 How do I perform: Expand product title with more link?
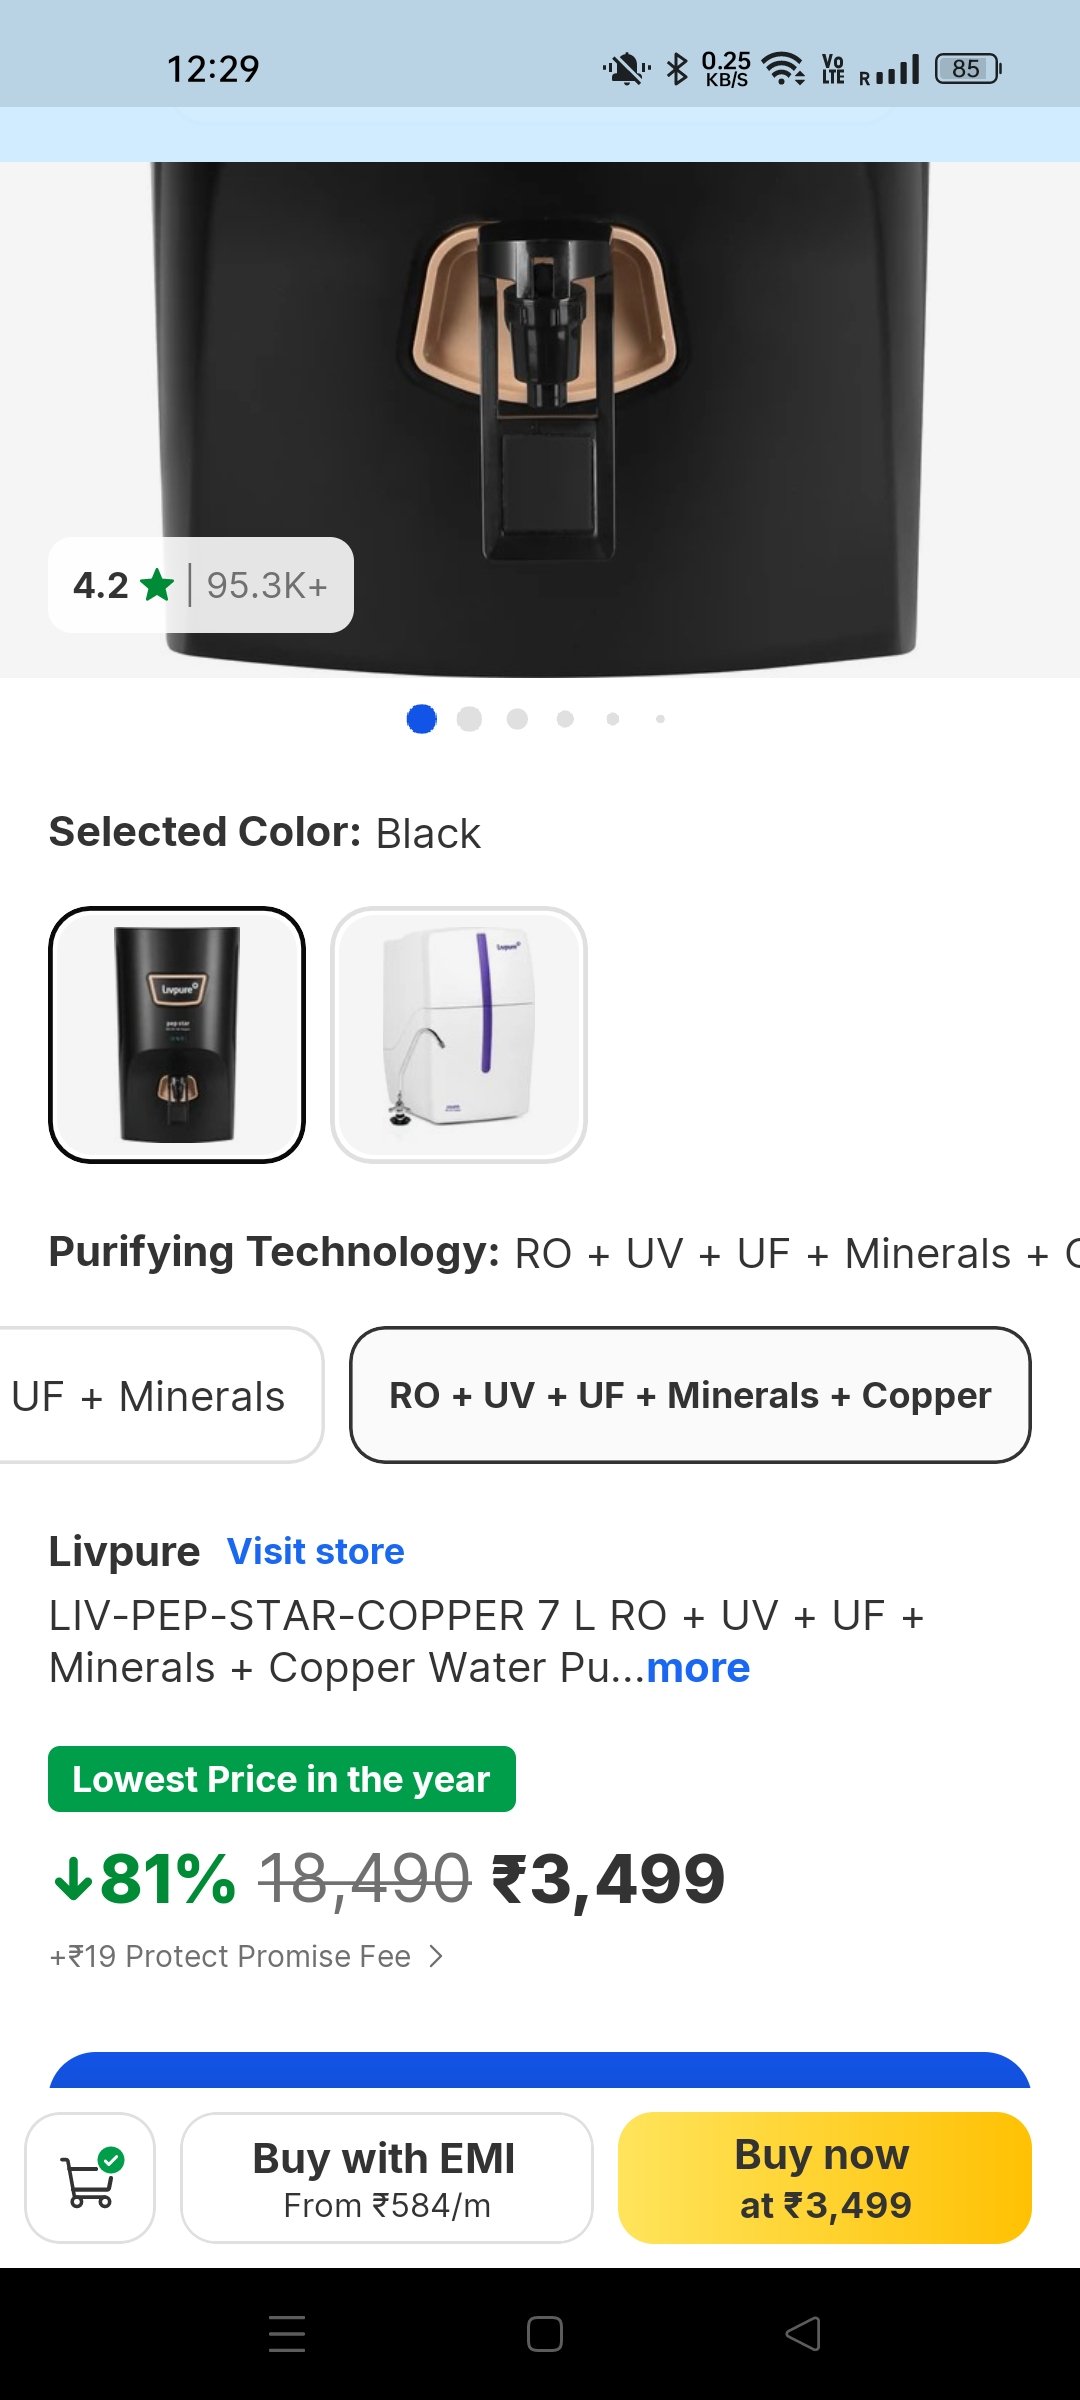click(x=698, y=1668)
